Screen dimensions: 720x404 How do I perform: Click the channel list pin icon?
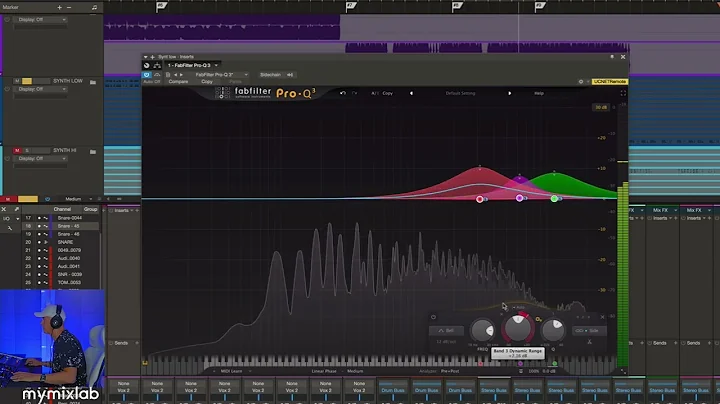tap(17, 209)
